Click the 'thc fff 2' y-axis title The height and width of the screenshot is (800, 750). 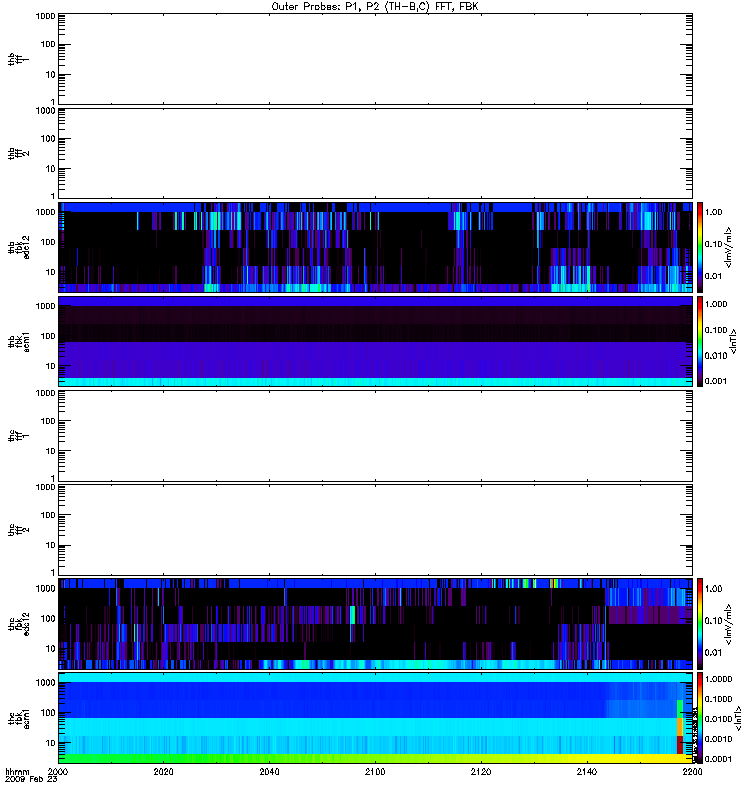18,530
